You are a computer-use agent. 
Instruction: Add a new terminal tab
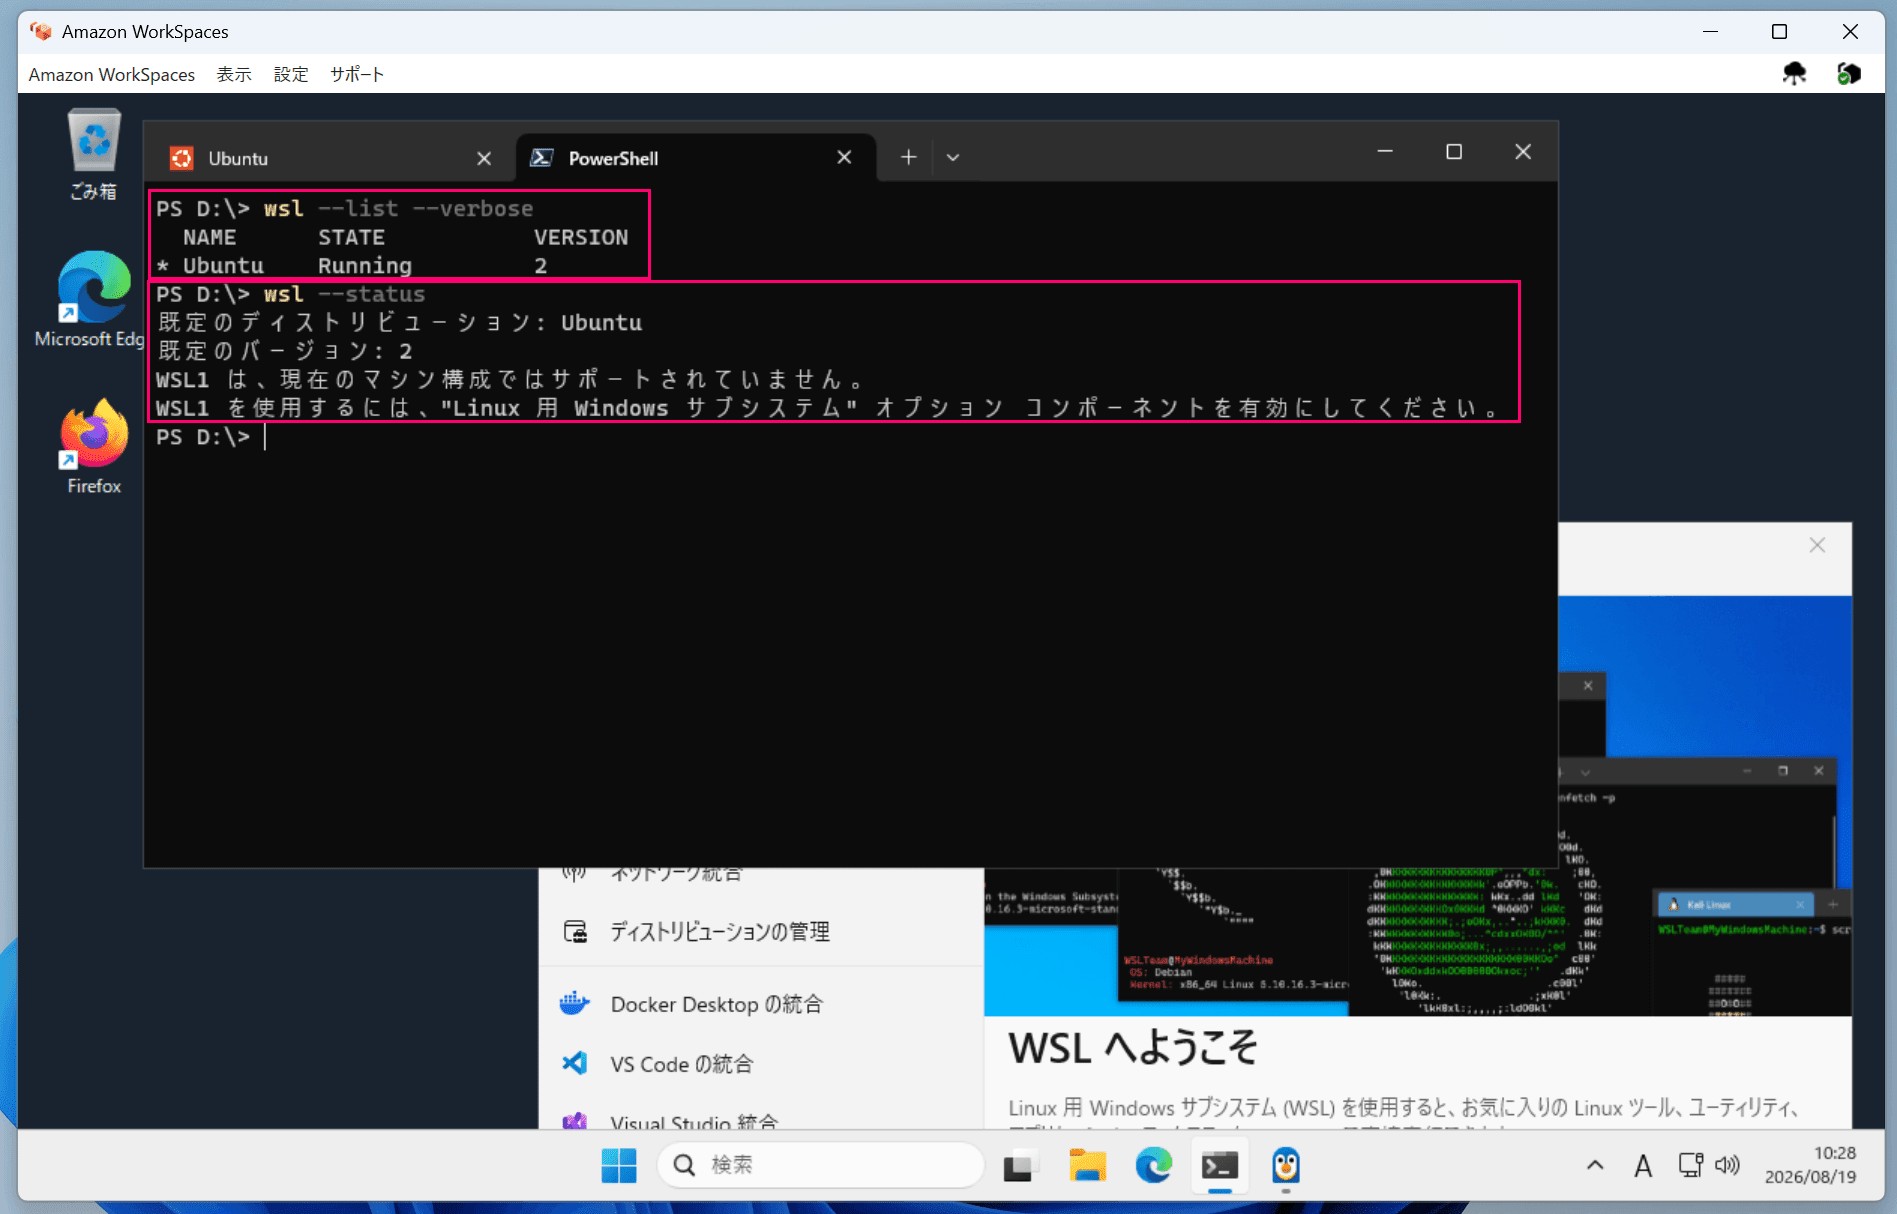point(908,157)
